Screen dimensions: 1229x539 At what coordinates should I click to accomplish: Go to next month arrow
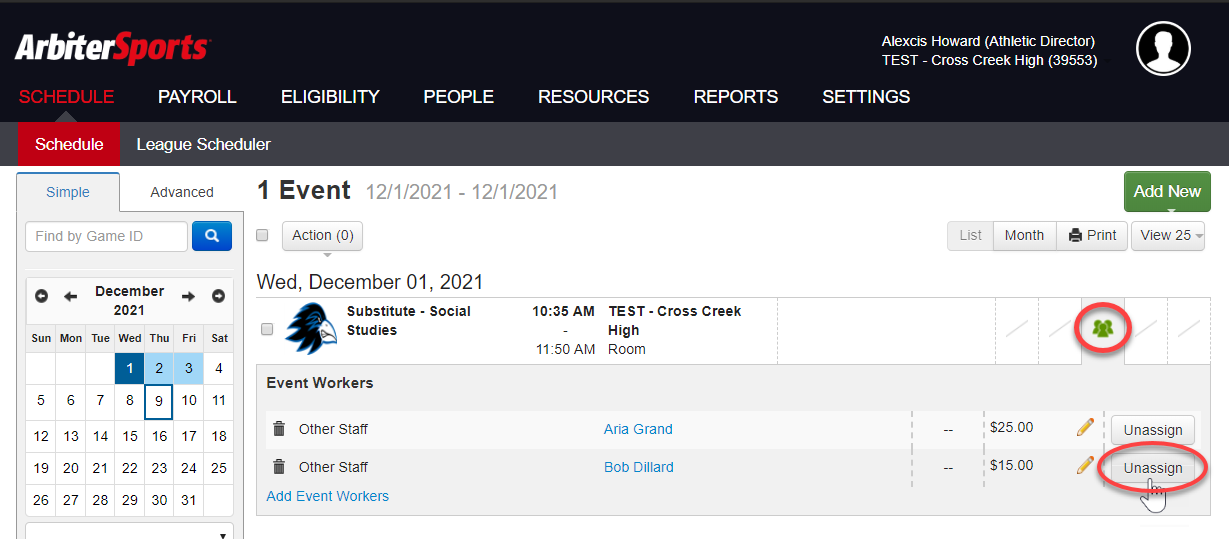click(188, 296)
